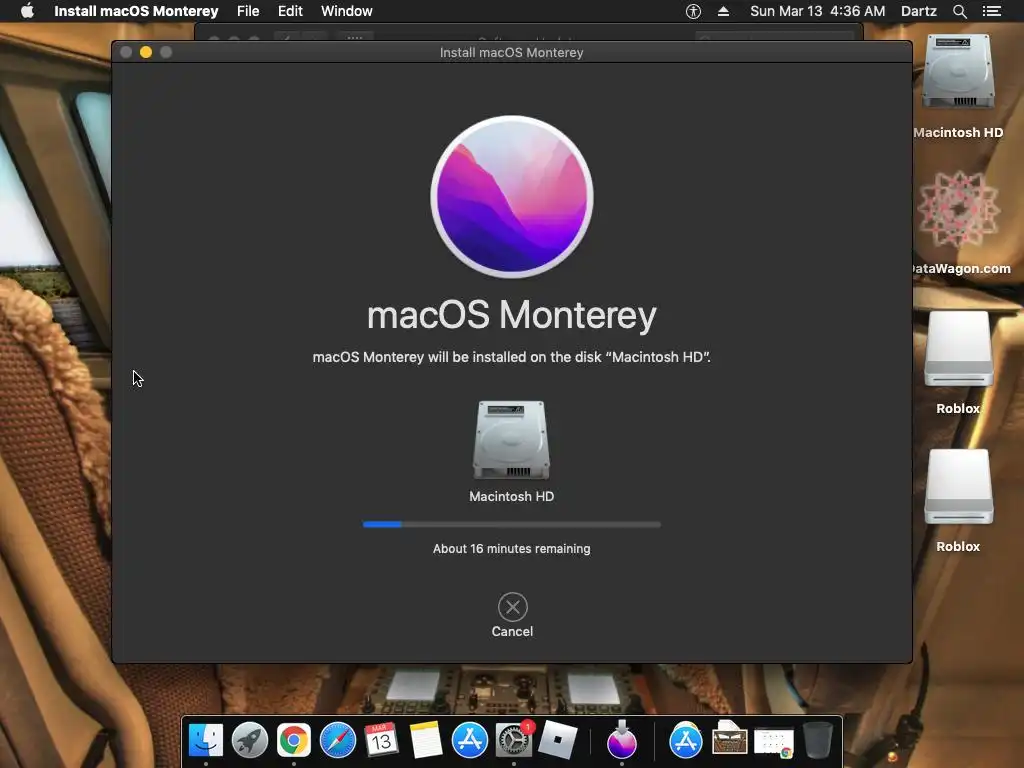Open the Trash in the Dock

pyautogui.click(x=818, y=740)
